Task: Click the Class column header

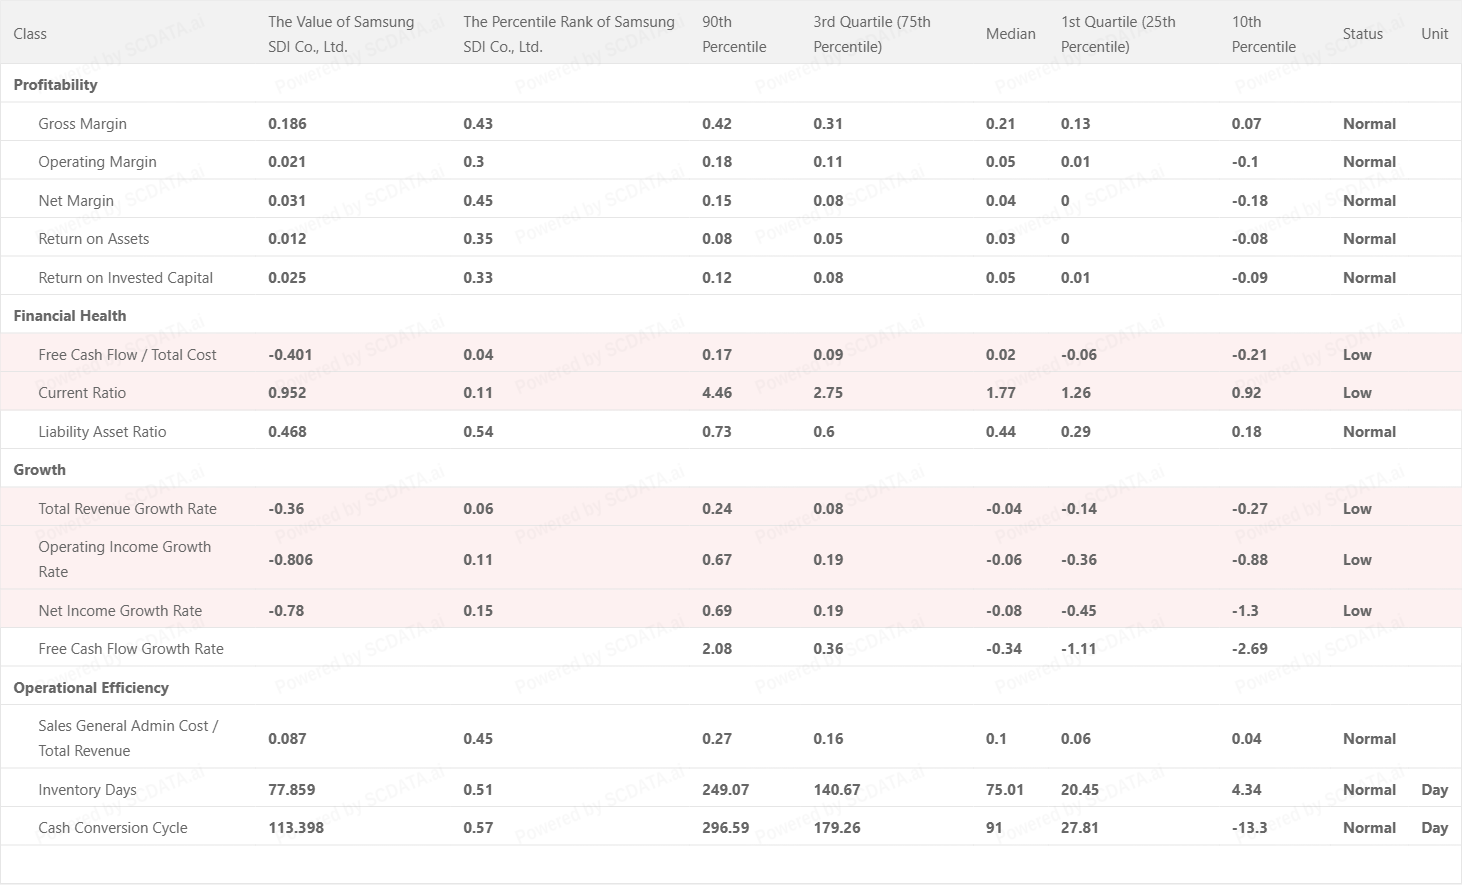Action: pos(30,34)
